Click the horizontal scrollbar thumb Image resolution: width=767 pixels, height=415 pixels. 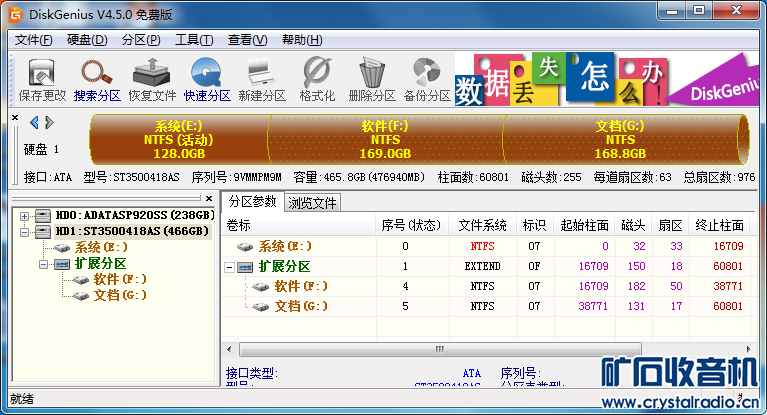click(x=440, y=349)
